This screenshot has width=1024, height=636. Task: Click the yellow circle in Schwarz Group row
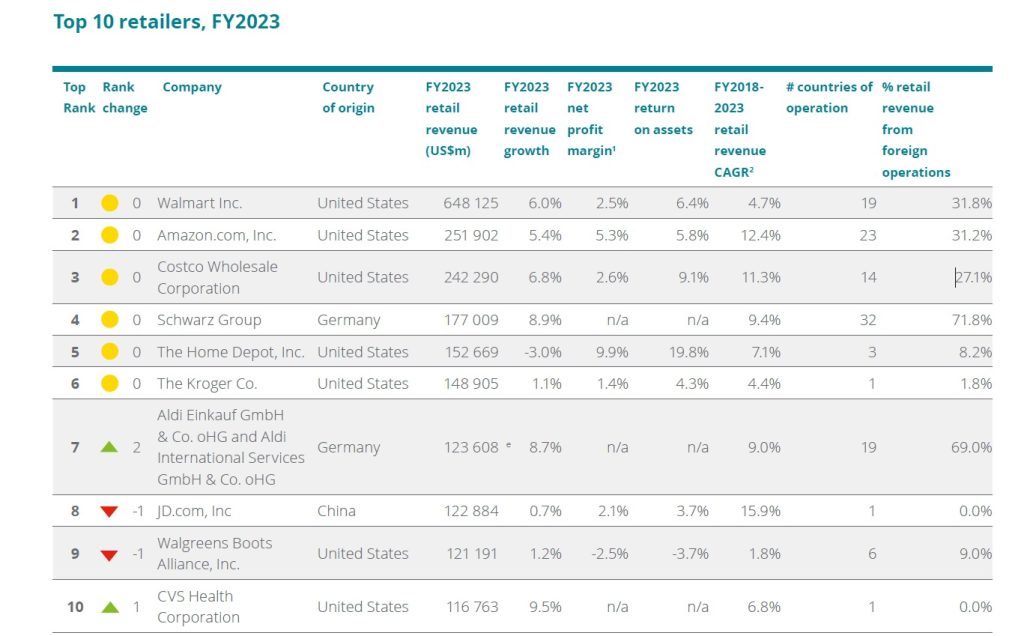pos(110,319)
